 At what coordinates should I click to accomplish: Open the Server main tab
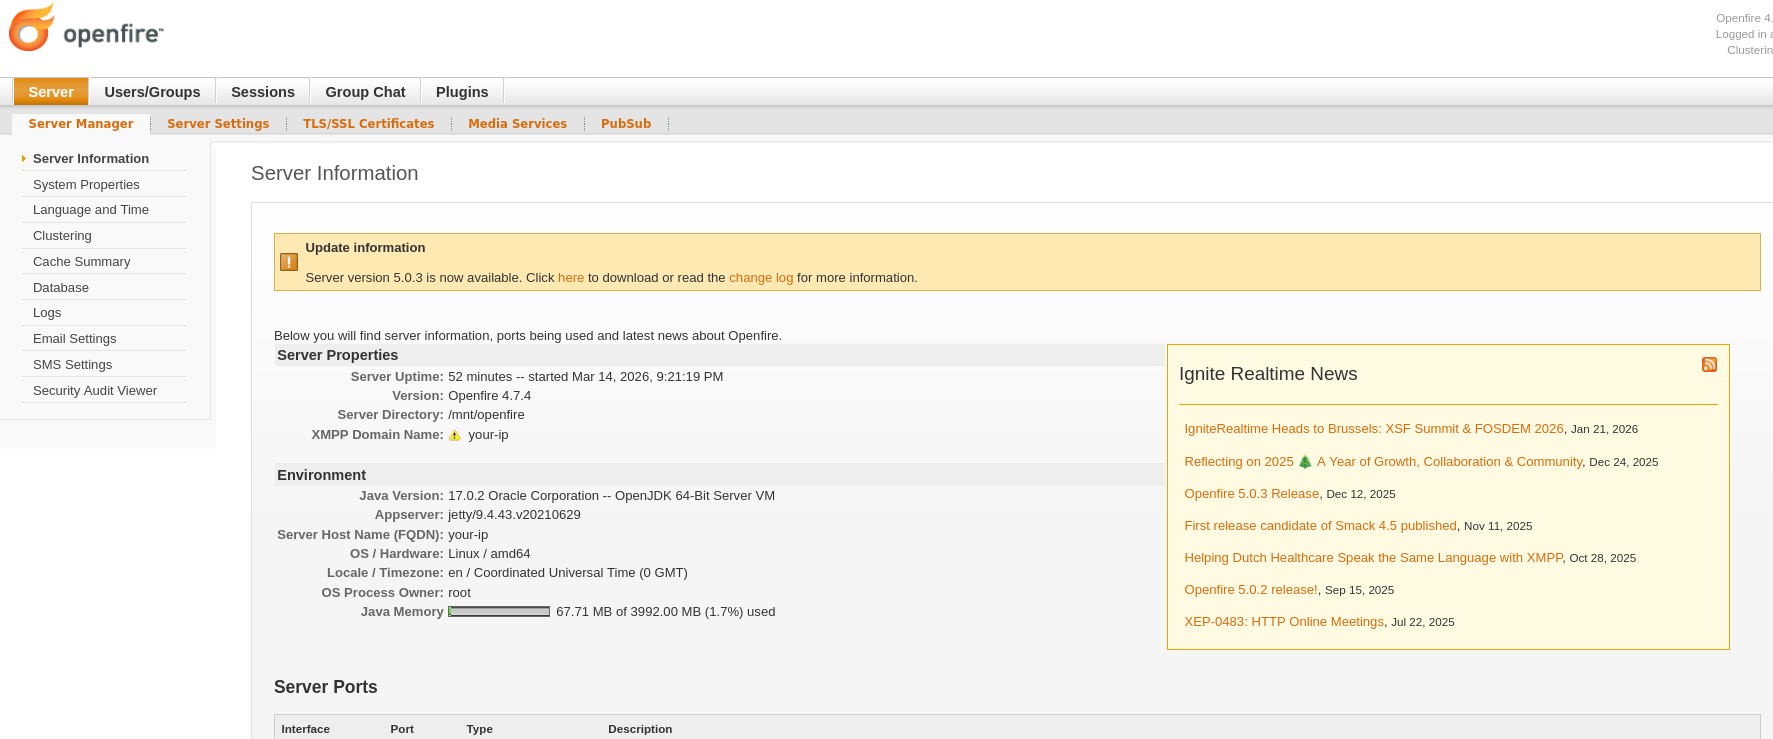click(51, 92)
